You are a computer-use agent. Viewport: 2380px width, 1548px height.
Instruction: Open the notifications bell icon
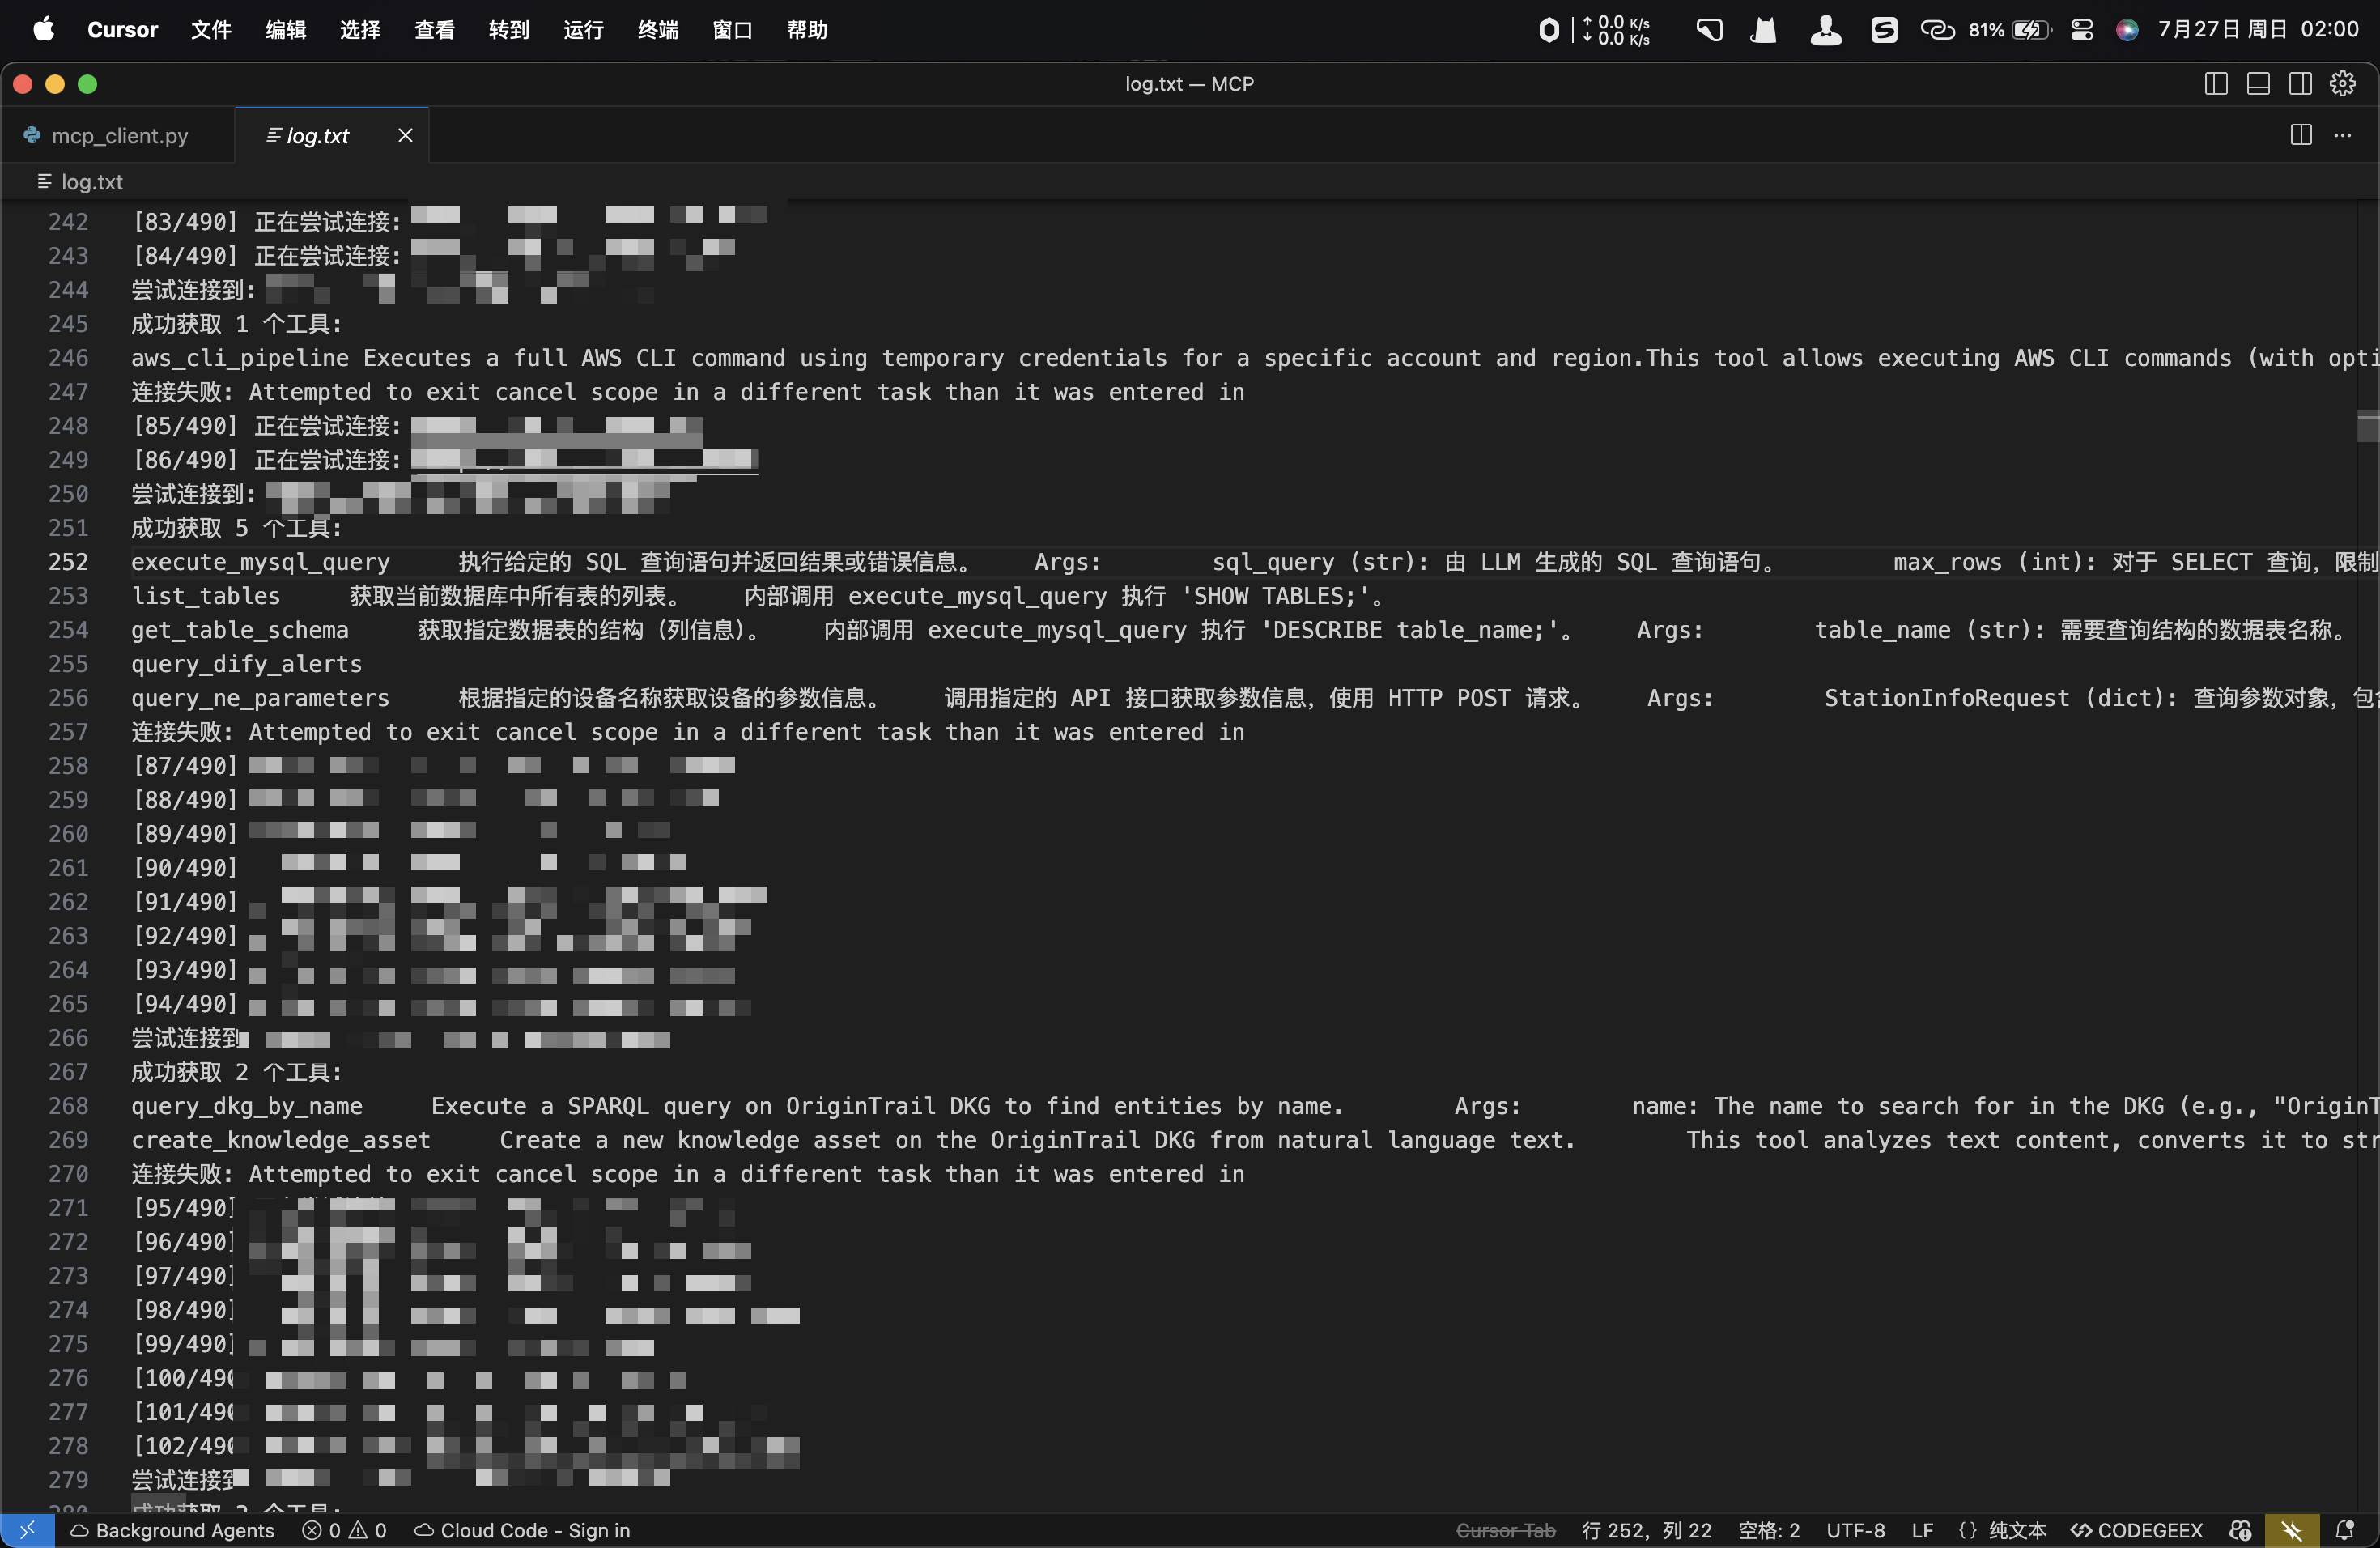2344,1530
